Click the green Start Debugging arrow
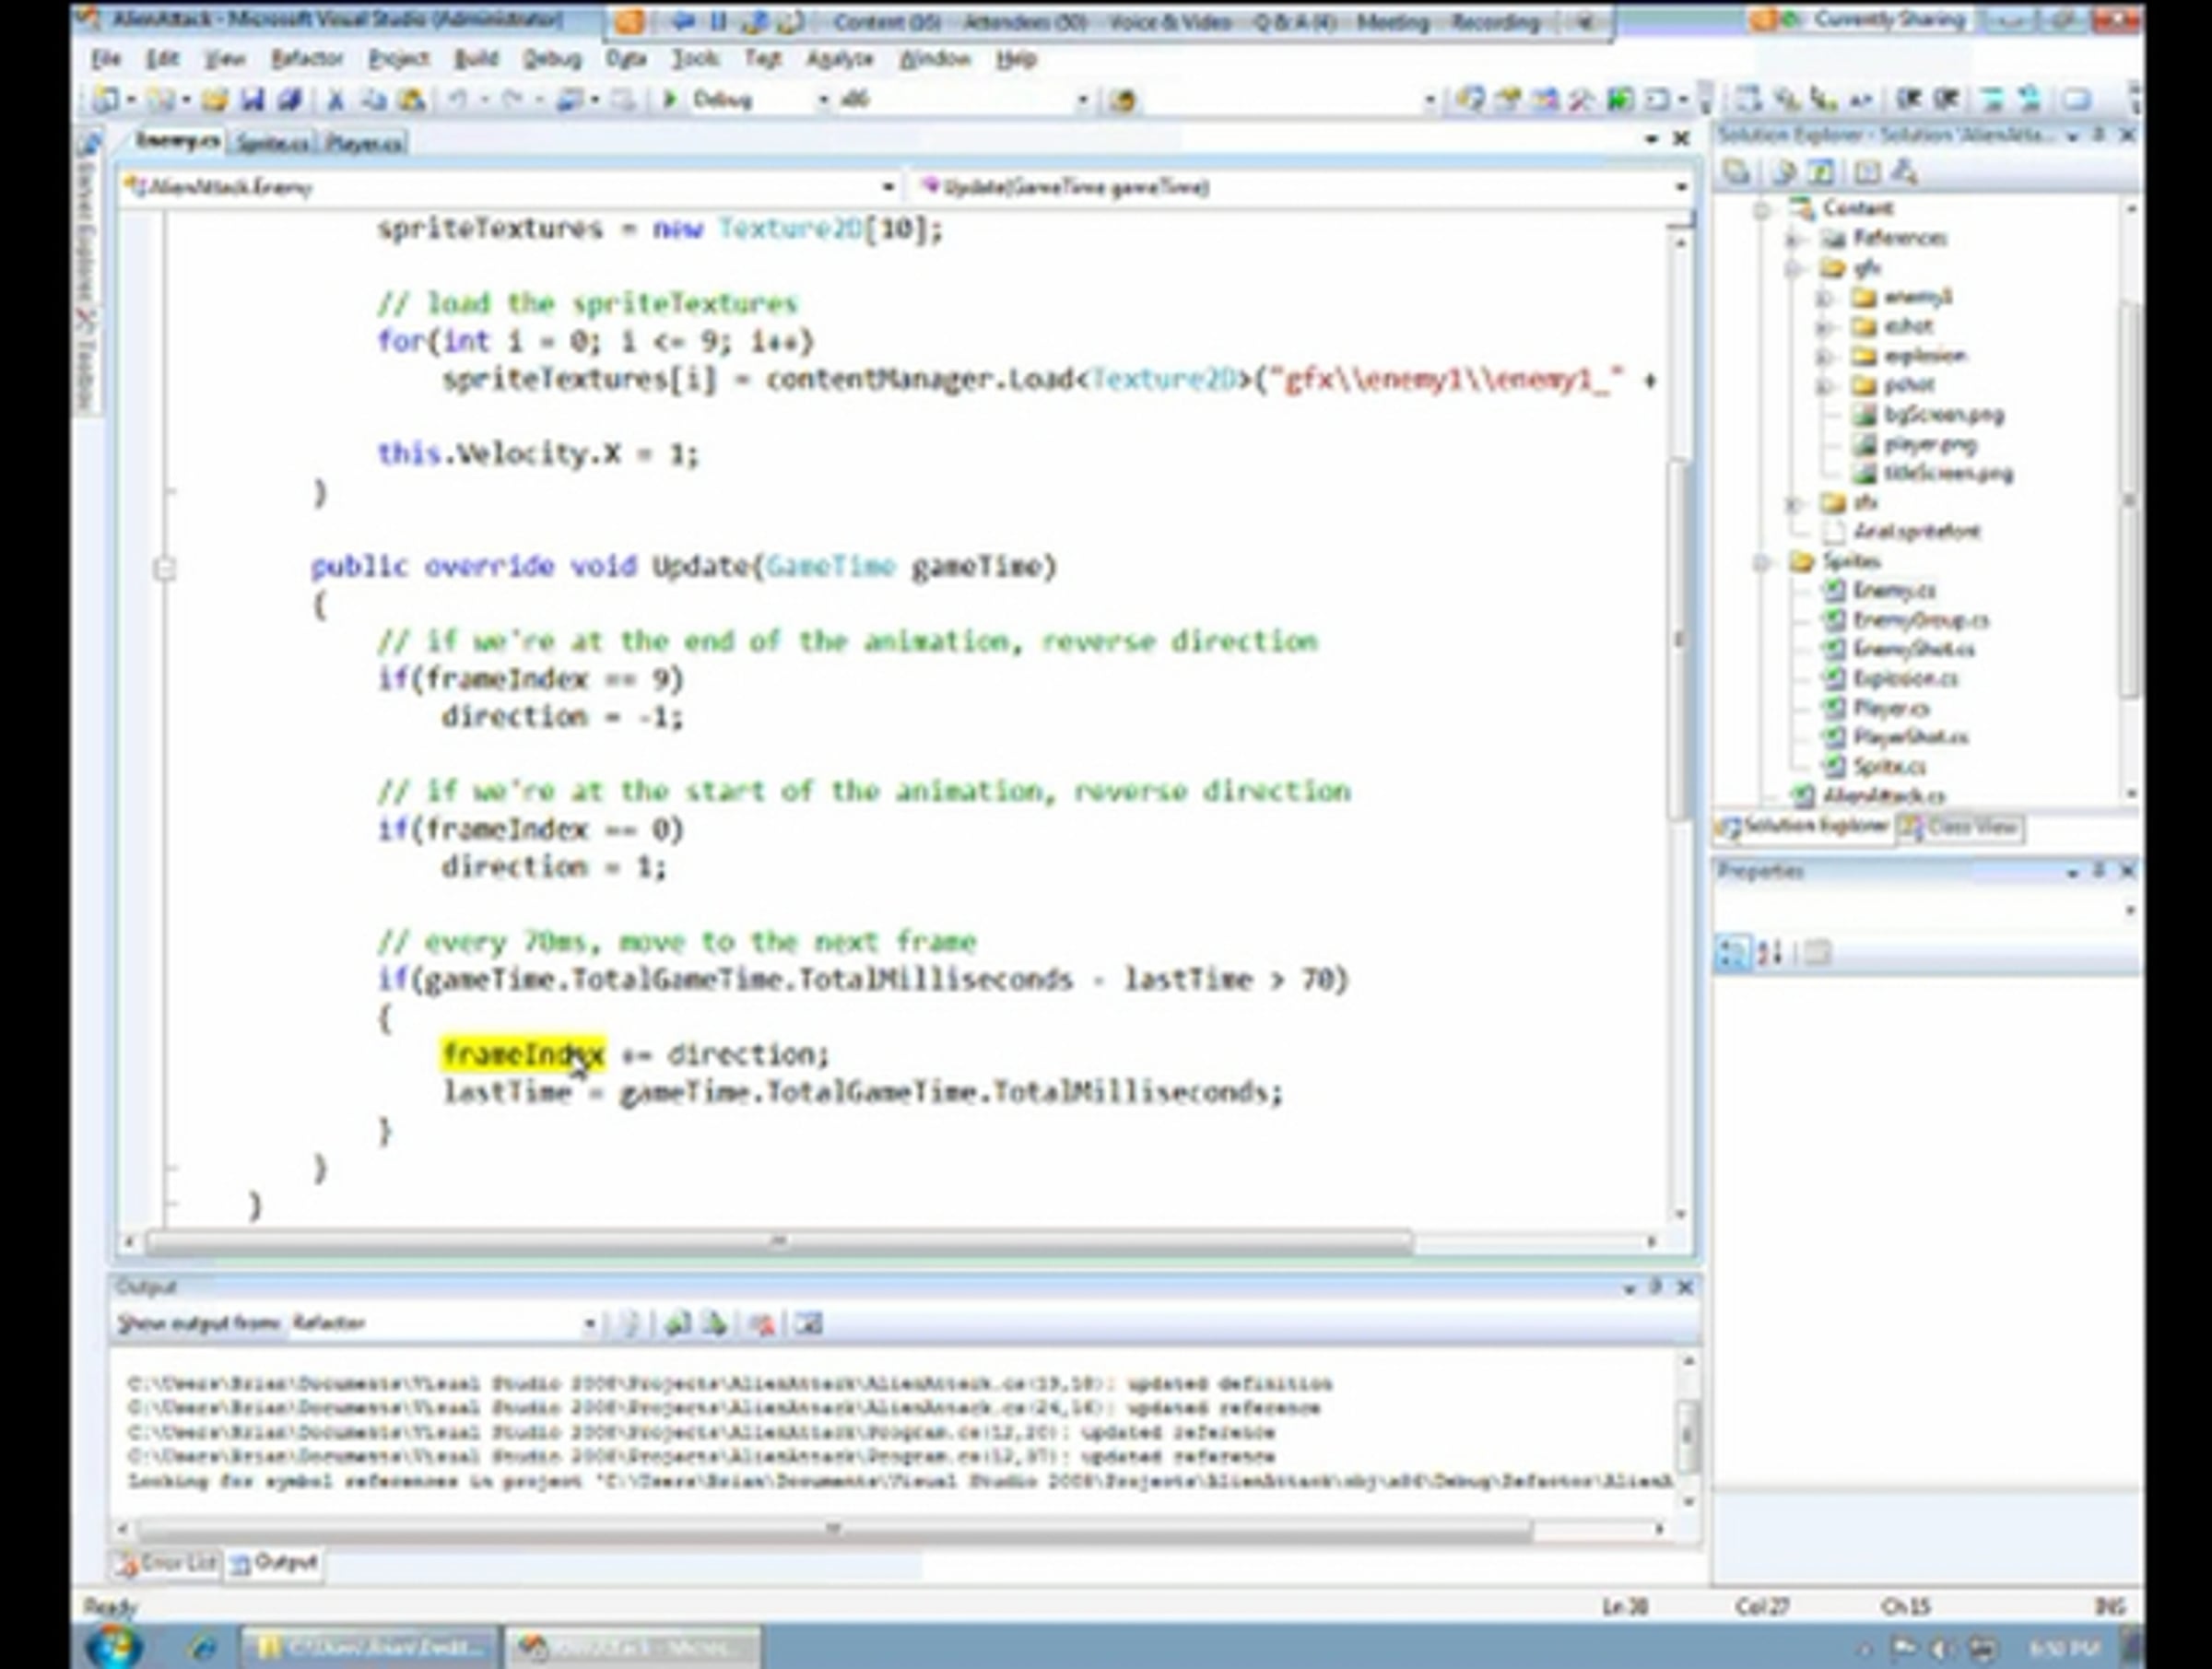 click(671, 99)
